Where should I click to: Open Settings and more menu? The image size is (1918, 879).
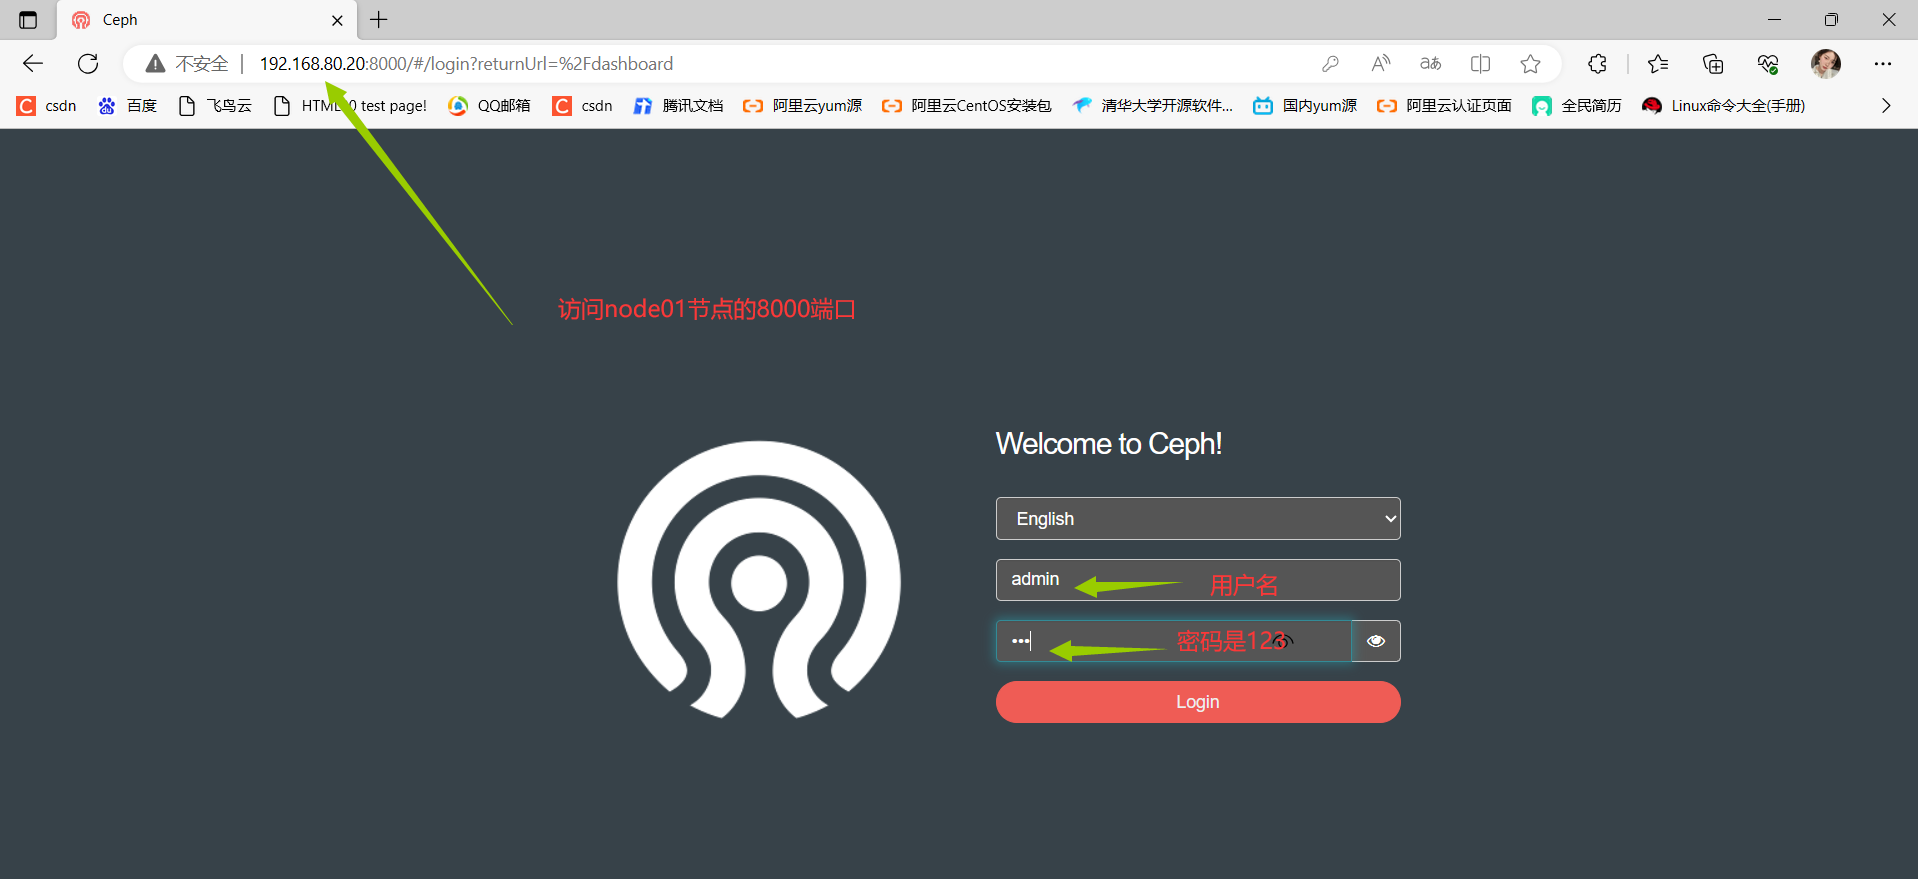(x=1883, y=64)
